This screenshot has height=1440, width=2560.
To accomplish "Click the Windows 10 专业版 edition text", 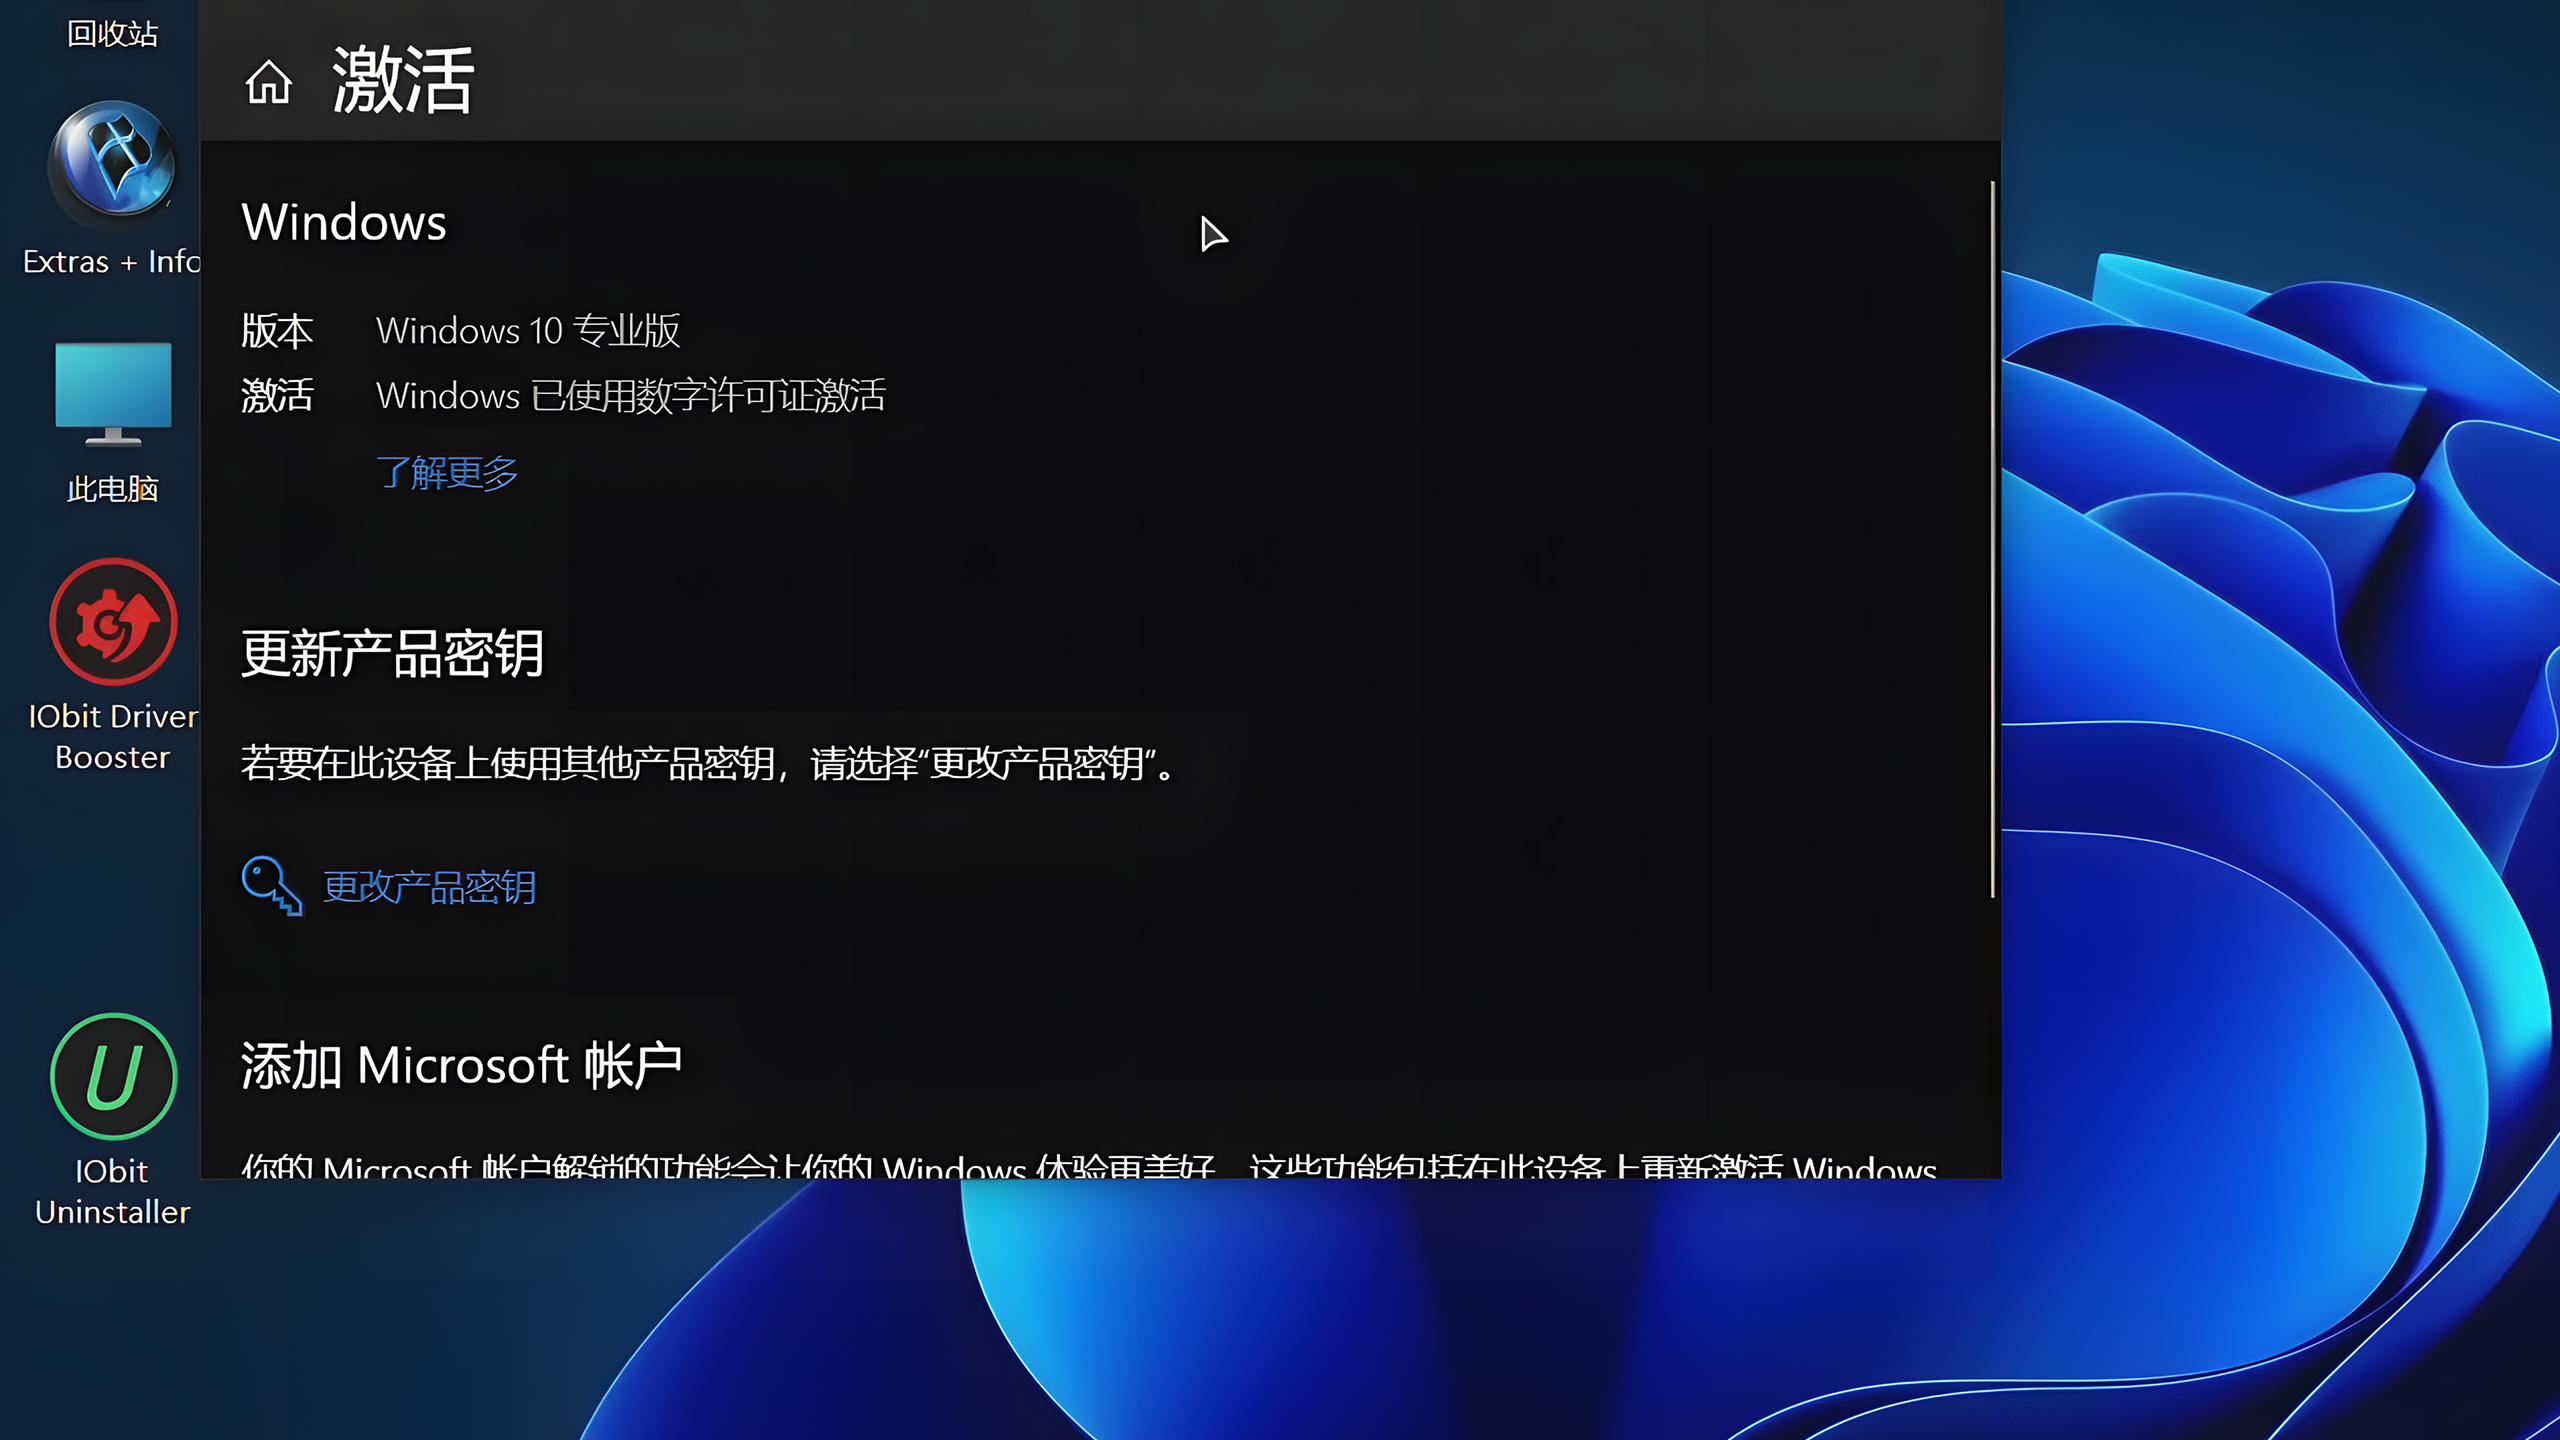I will pos(528,331).
